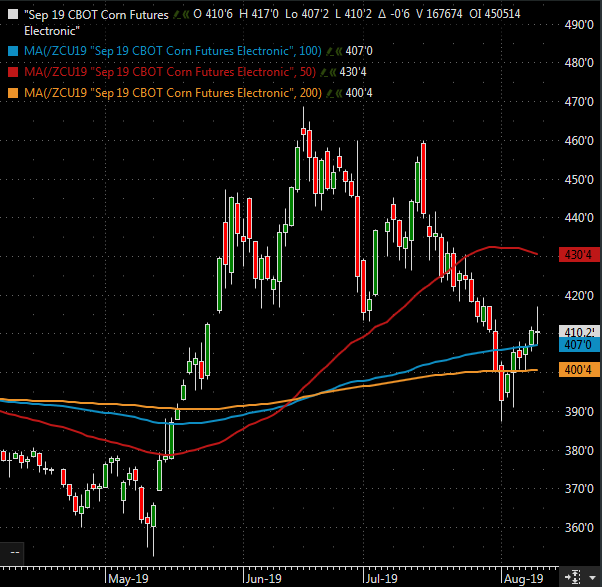
Task: Click the 370'0 price axis label
Action: (579, 489)
